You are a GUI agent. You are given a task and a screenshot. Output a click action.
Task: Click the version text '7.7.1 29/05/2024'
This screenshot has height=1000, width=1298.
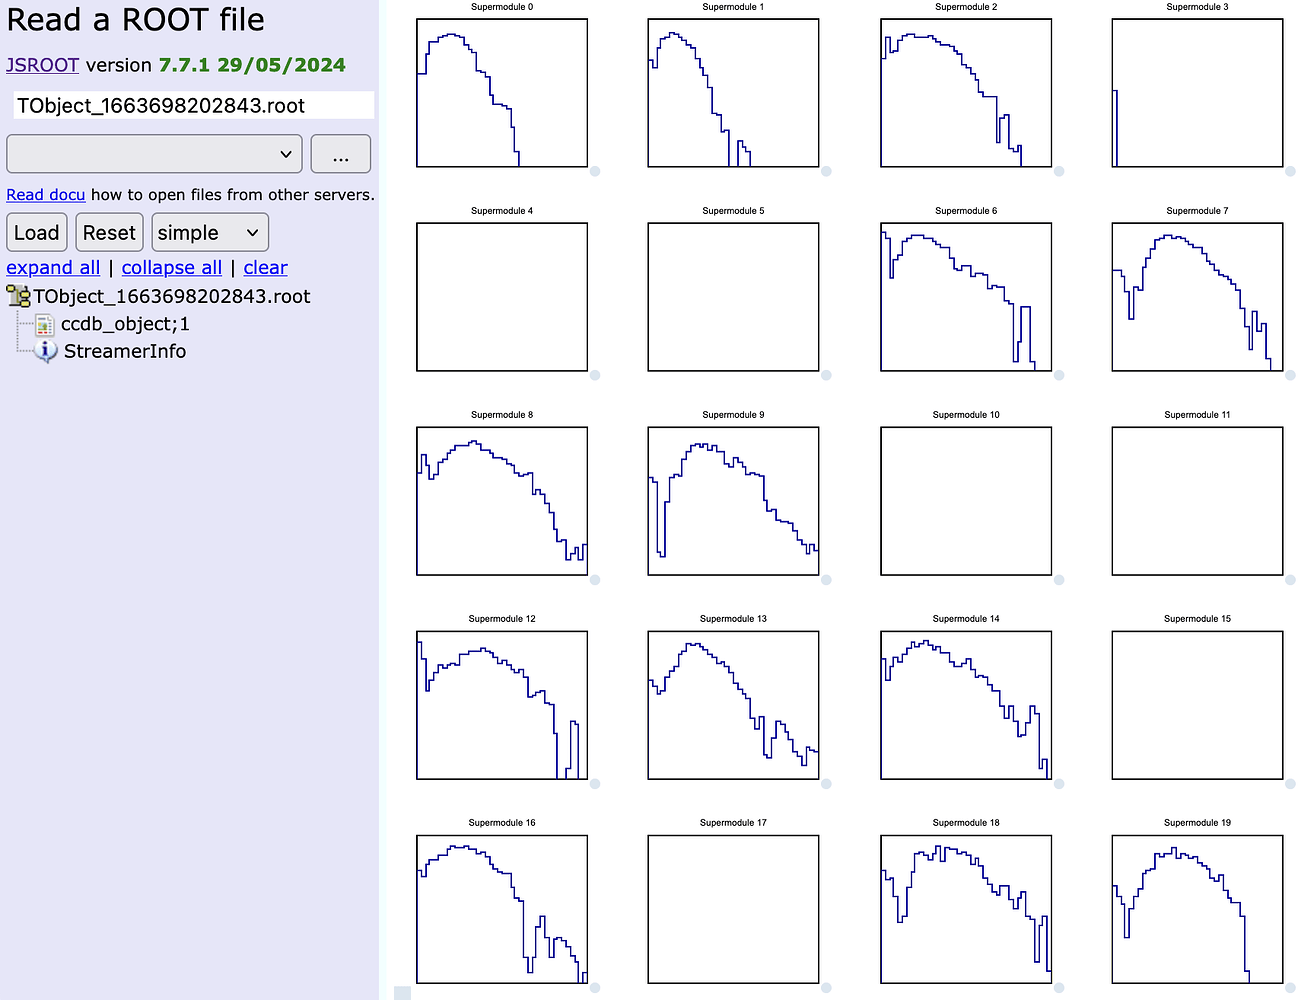coord(252,65)
